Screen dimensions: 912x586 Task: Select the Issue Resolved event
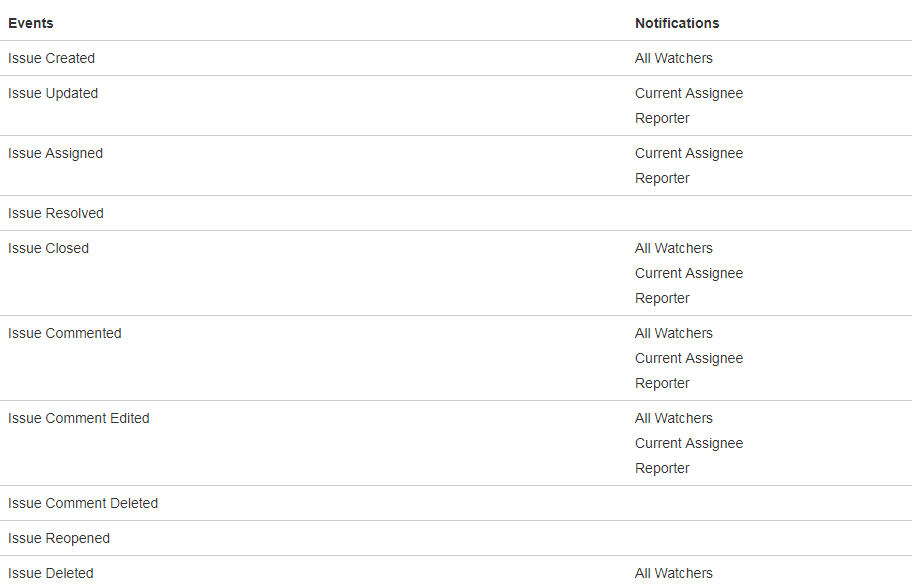coord(56,213)
